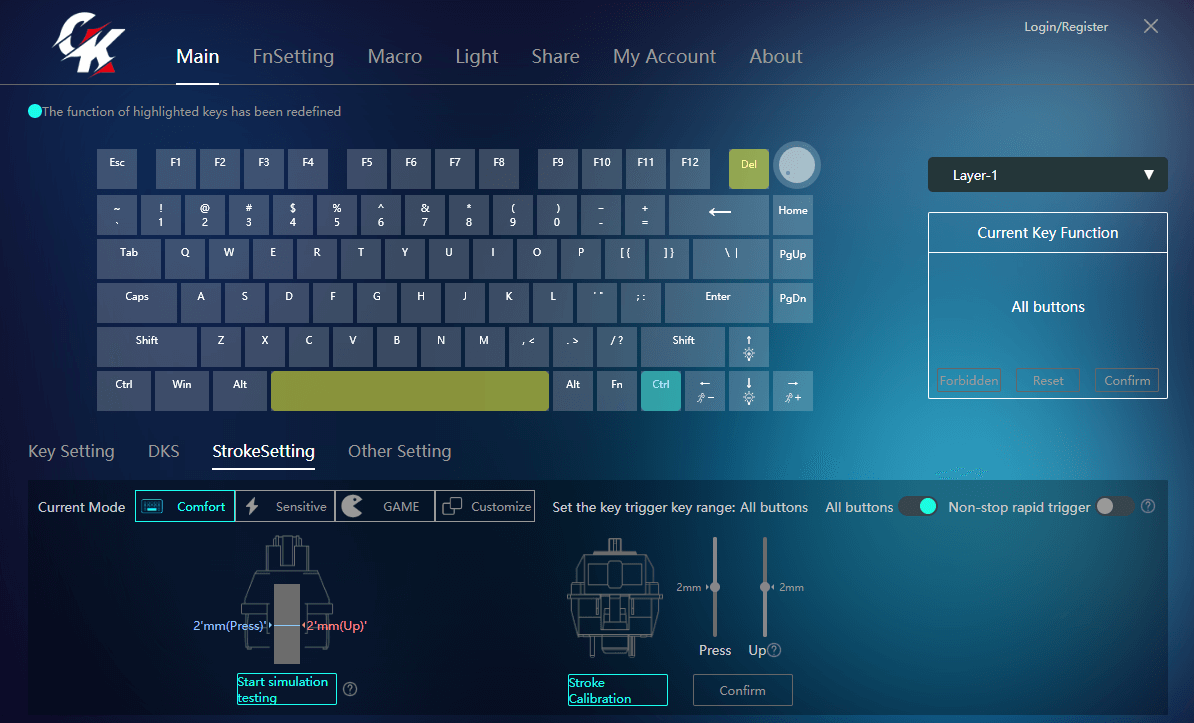This screenshot has height=723, width=1194.
Task: Click Confirm below the stroke sliders
Action: [x=742, y=690]
